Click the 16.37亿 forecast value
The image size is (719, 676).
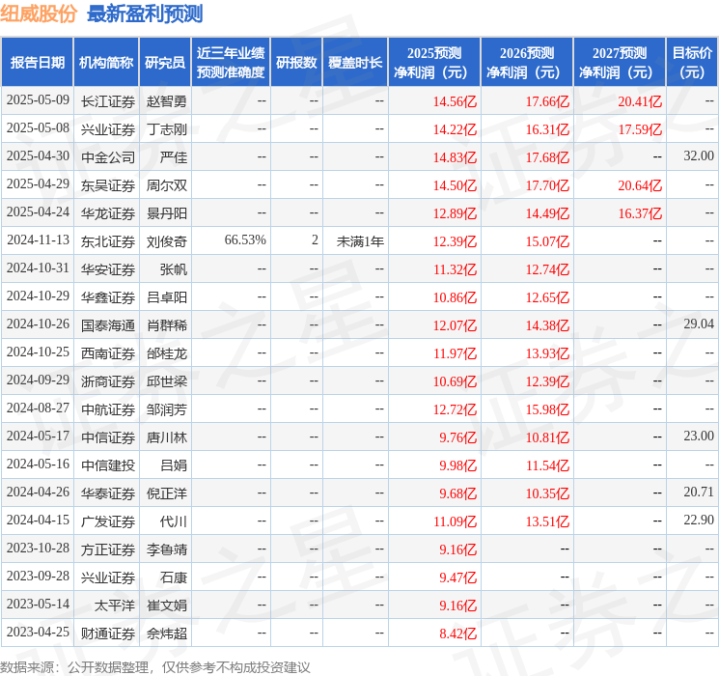640,213
